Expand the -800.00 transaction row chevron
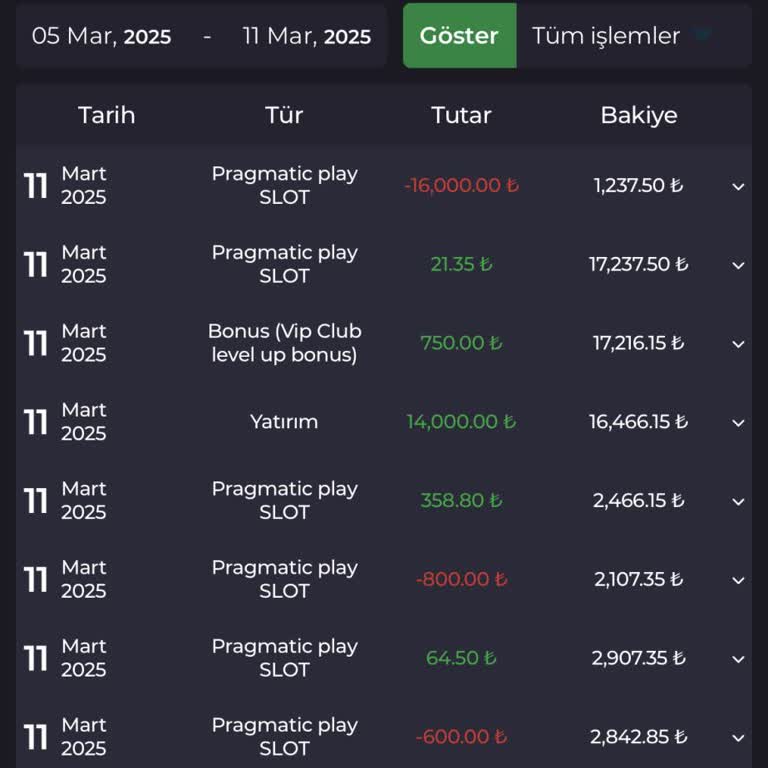Screen dimensions: 768x768 (738, 580)
